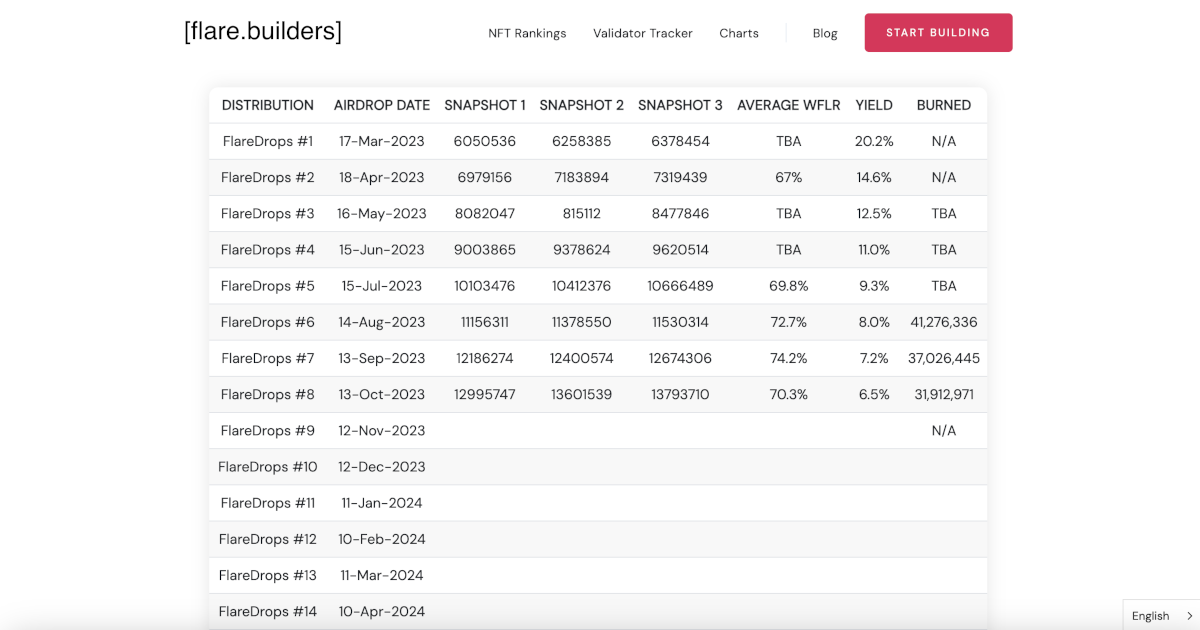The image size is (1200, 630).
Task: Expand the English language selector
Action: pos(1153,616)
